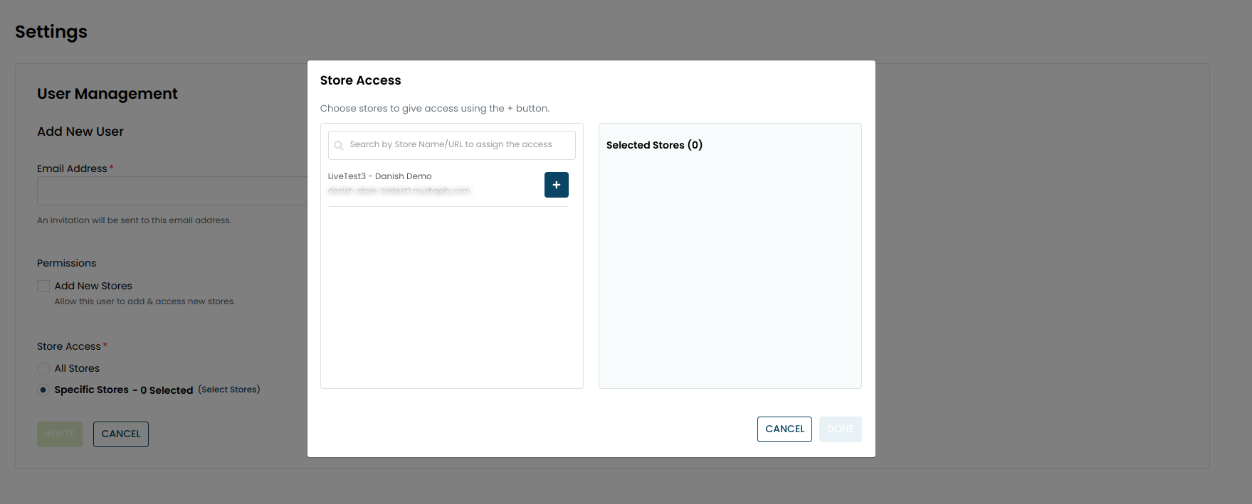
Task: Click the search magnifier icon
Action: pos(339,146)
